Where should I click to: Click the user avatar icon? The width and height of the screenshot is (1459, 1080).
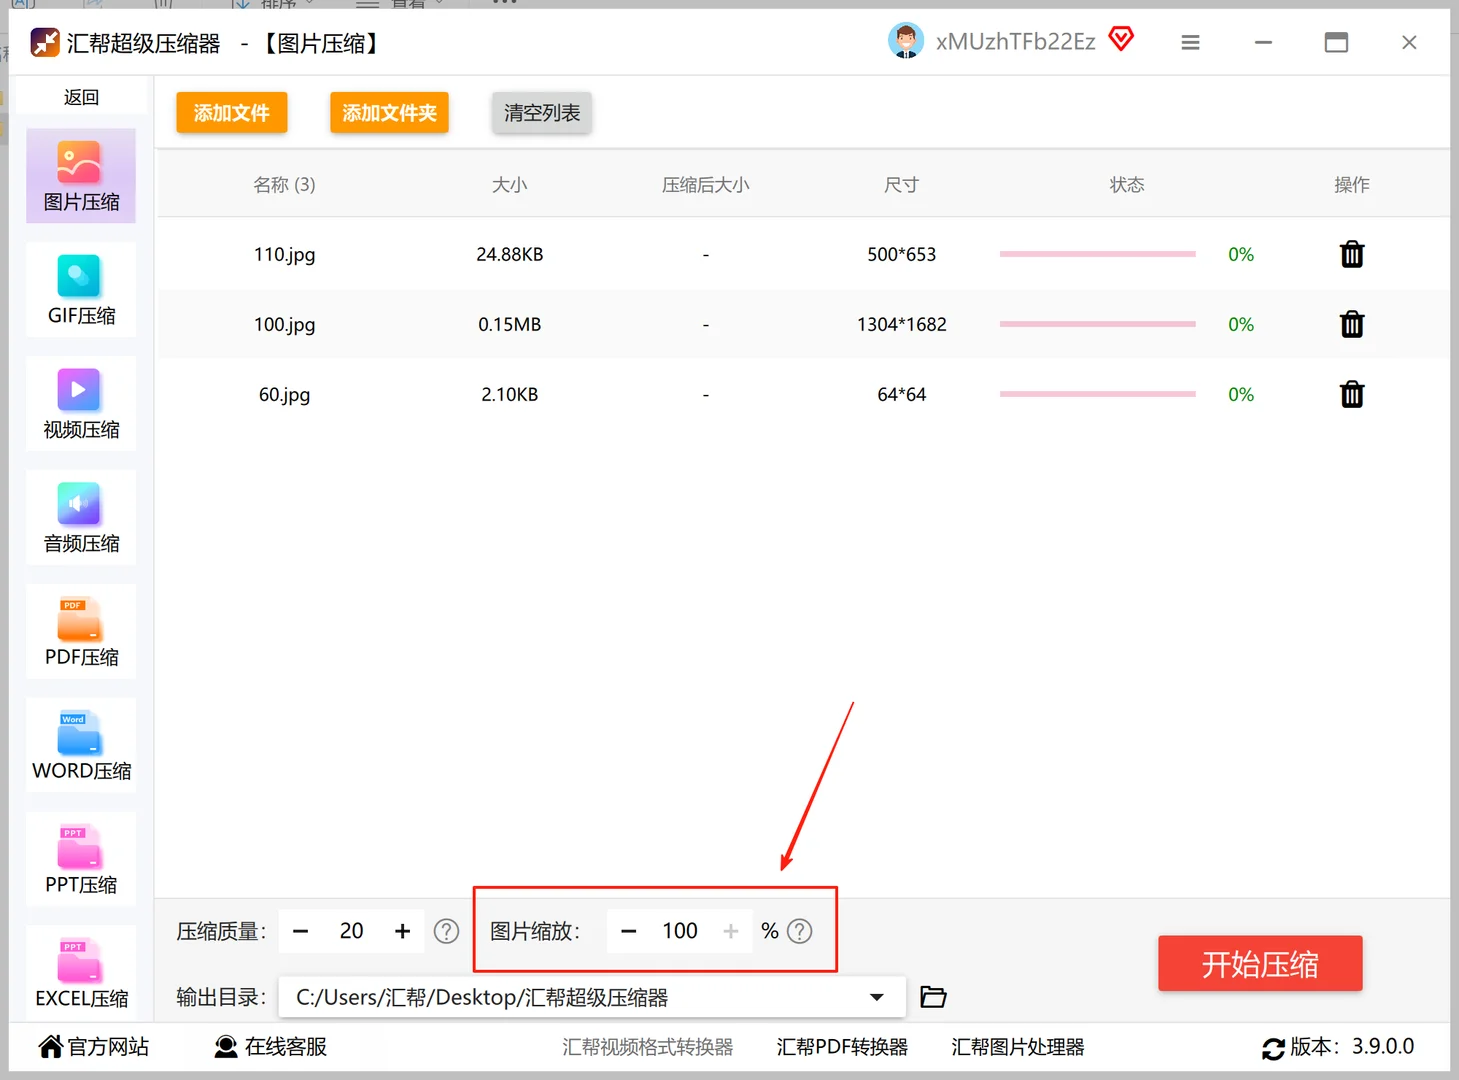[906, 41]
